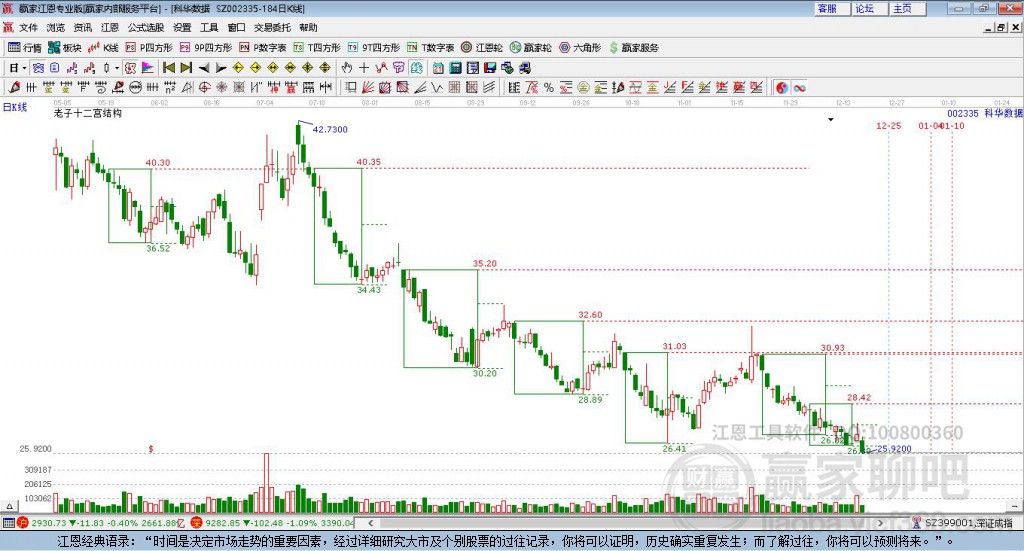Click the colored triangle flag icon
Screen dimensions: 1024x551
coord(148,68)
